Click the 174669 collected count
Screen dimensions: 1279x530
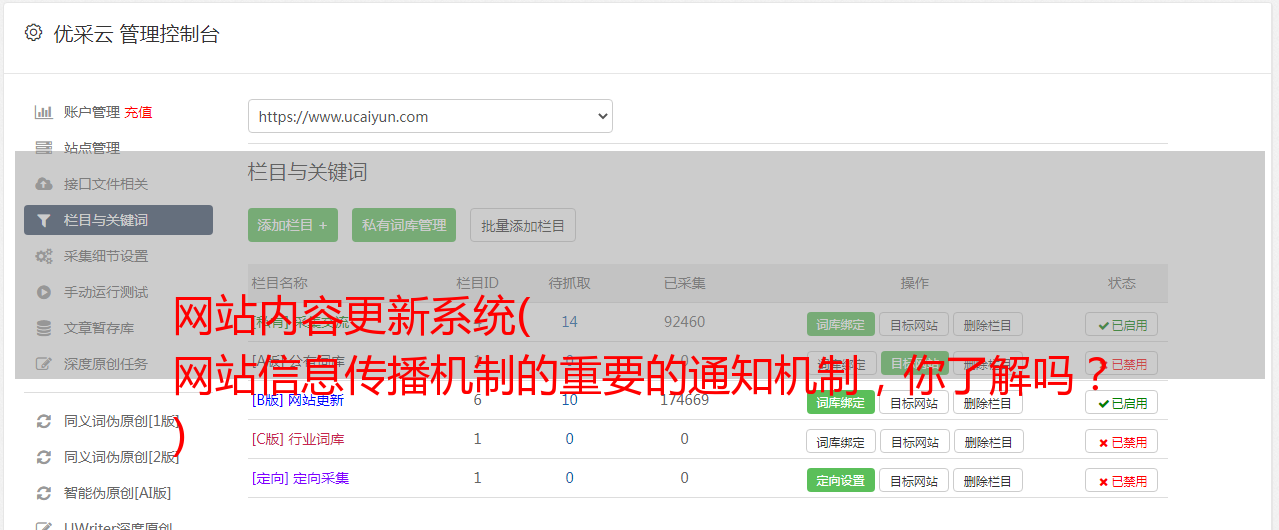684,400
